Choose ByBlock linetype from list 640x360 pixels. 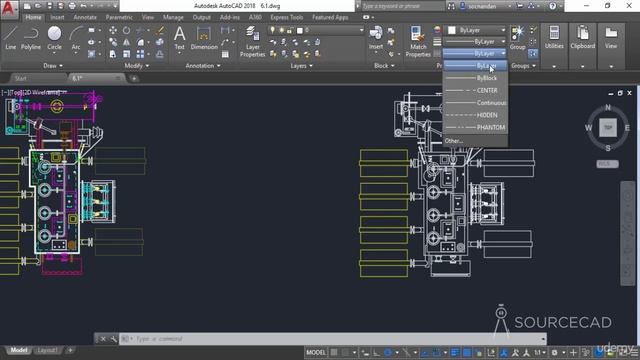pyautogui.click(x=475, y=78)
